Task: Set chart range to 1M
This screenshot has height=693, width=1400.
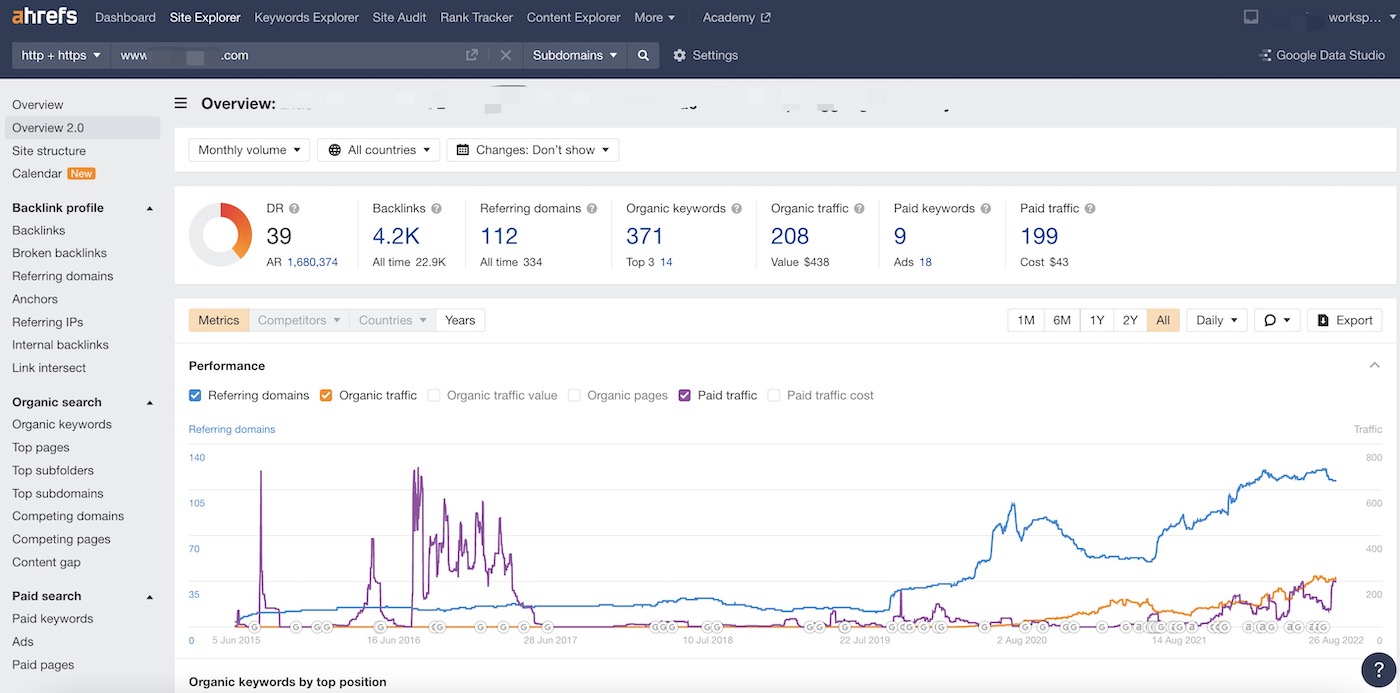Action: click(1026, 320)
